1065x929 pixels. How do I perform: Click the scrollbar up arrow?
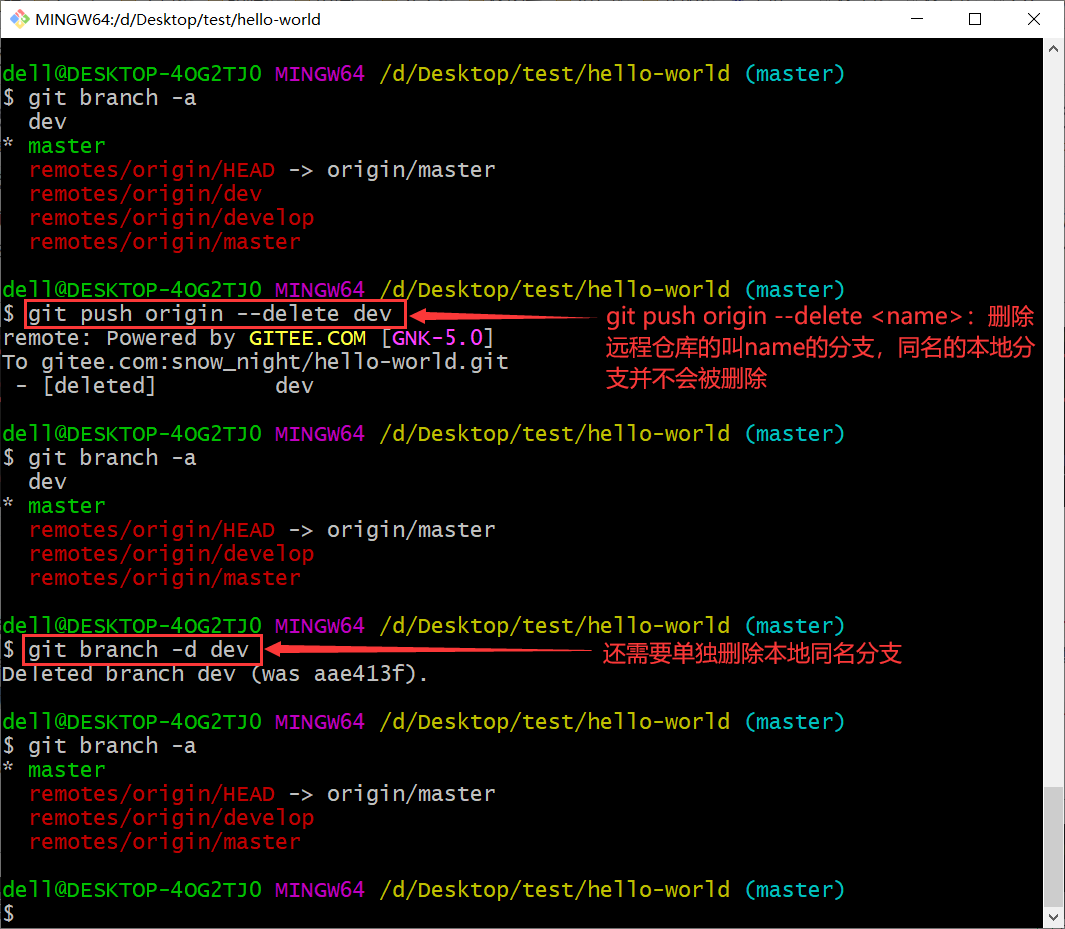tap(1053, 49)
